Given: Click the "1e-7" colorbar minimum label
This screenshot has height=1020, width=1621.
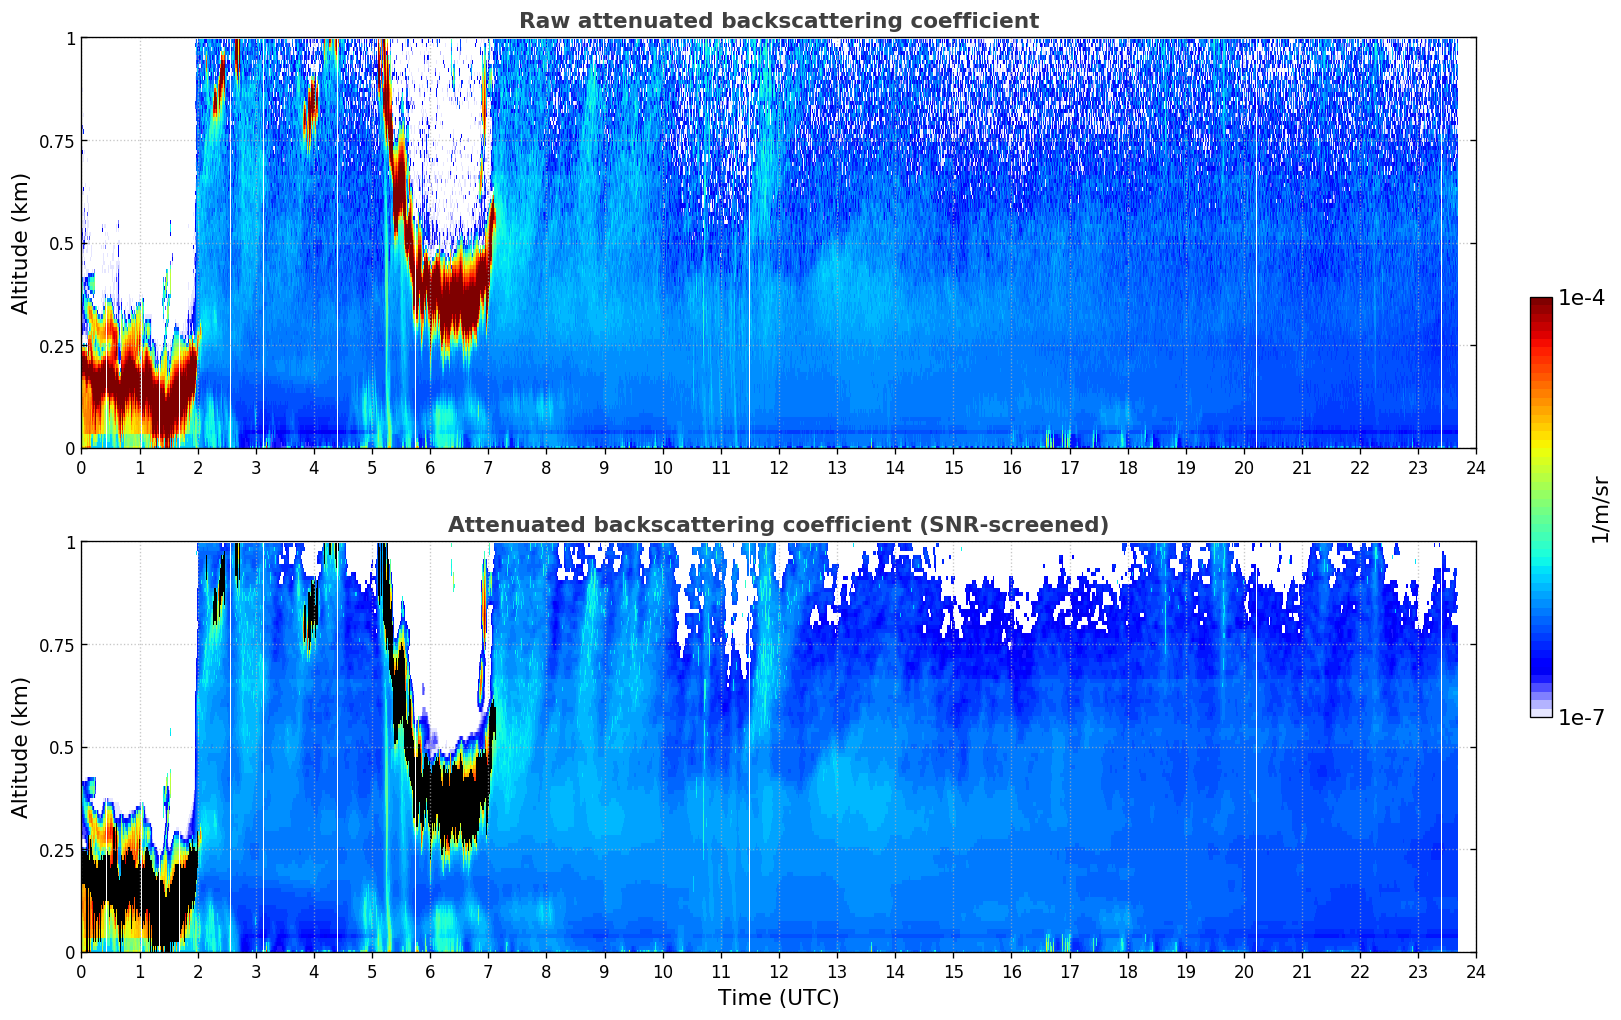Looking at the screenshot, I should click(x=1581, y=718).
